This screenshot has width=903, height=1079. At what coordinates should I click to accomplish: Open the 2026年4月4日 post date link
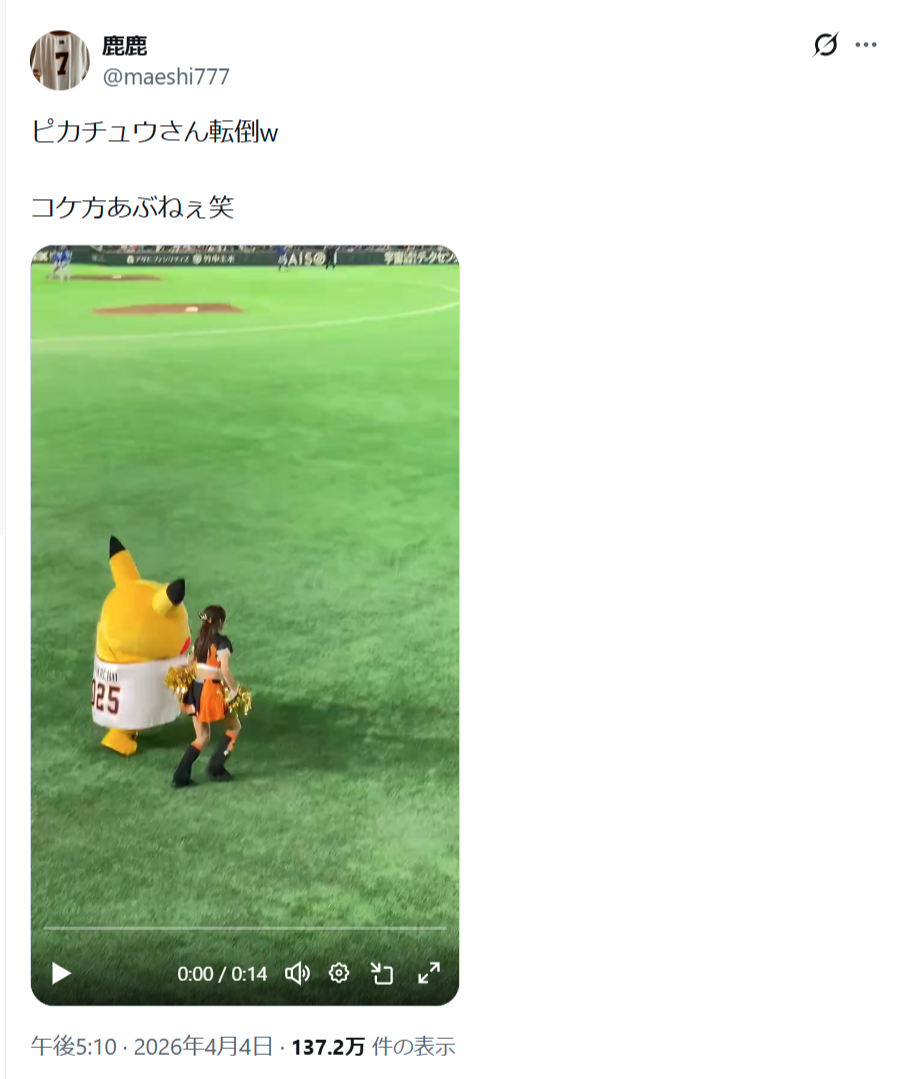tap(203, 1047)
